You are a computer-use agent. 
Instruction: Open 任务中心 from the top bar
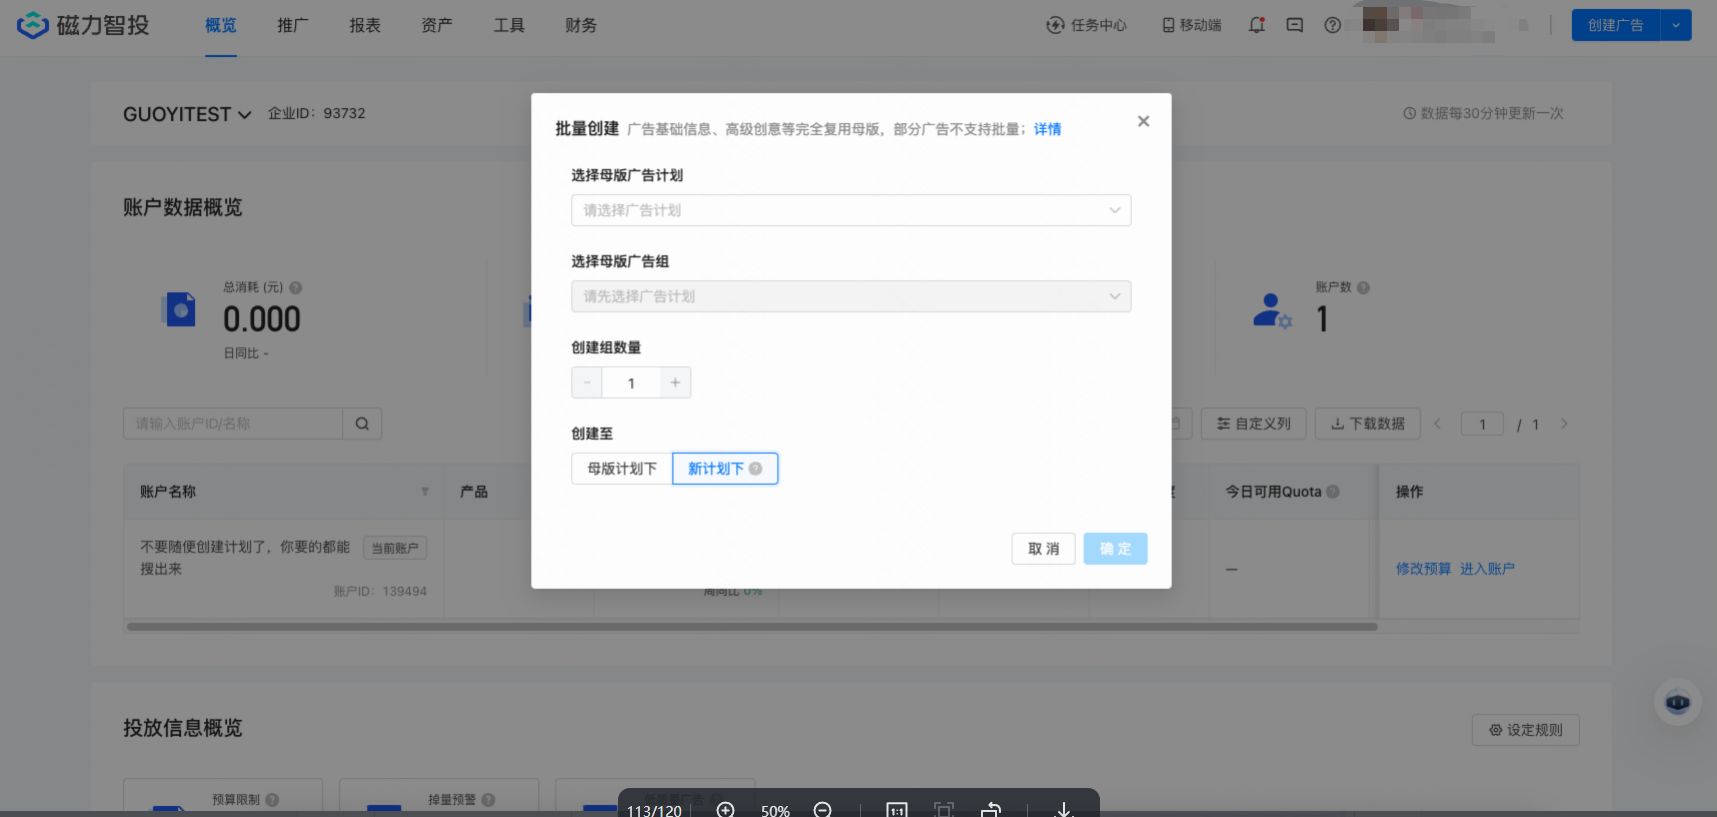1086,26
